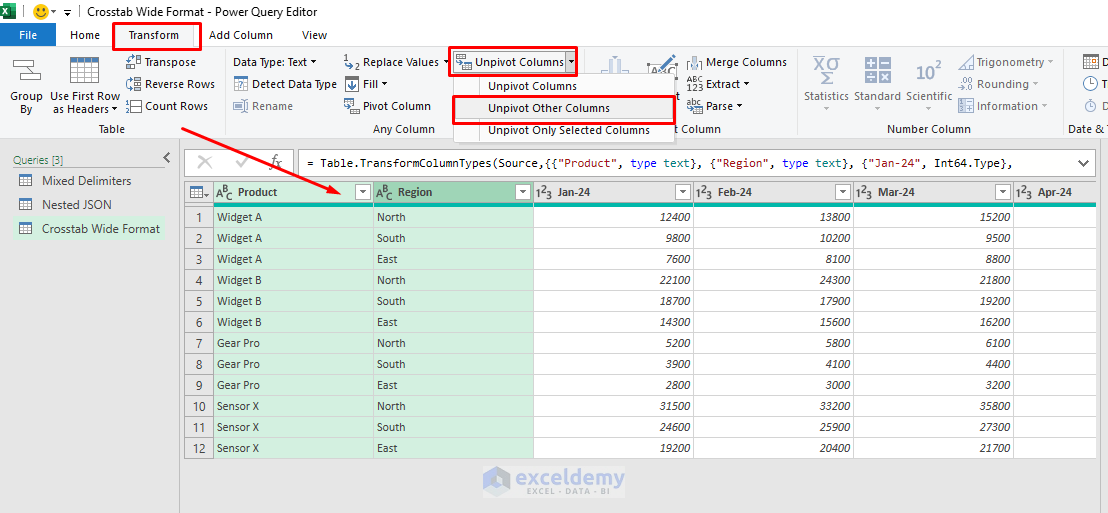The image size is (1108, 513).
Task: Select the Mixed Delimiters query
Action: [x=86, y=181]
